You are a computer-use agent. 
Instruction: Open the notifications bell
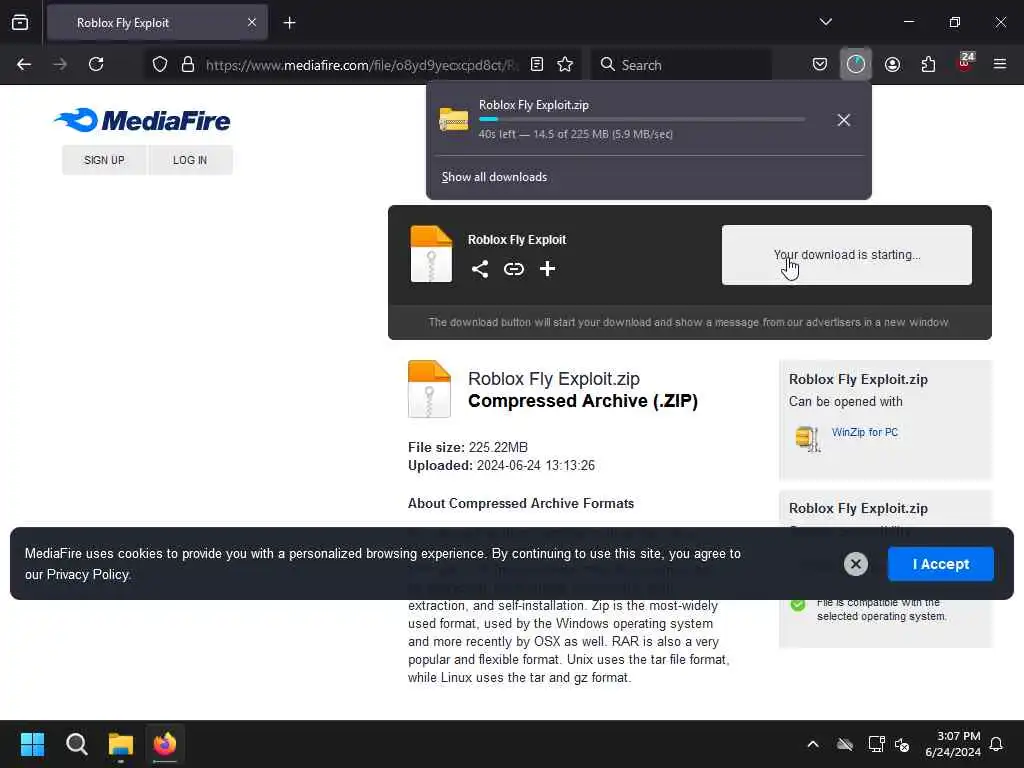(996, 744)
